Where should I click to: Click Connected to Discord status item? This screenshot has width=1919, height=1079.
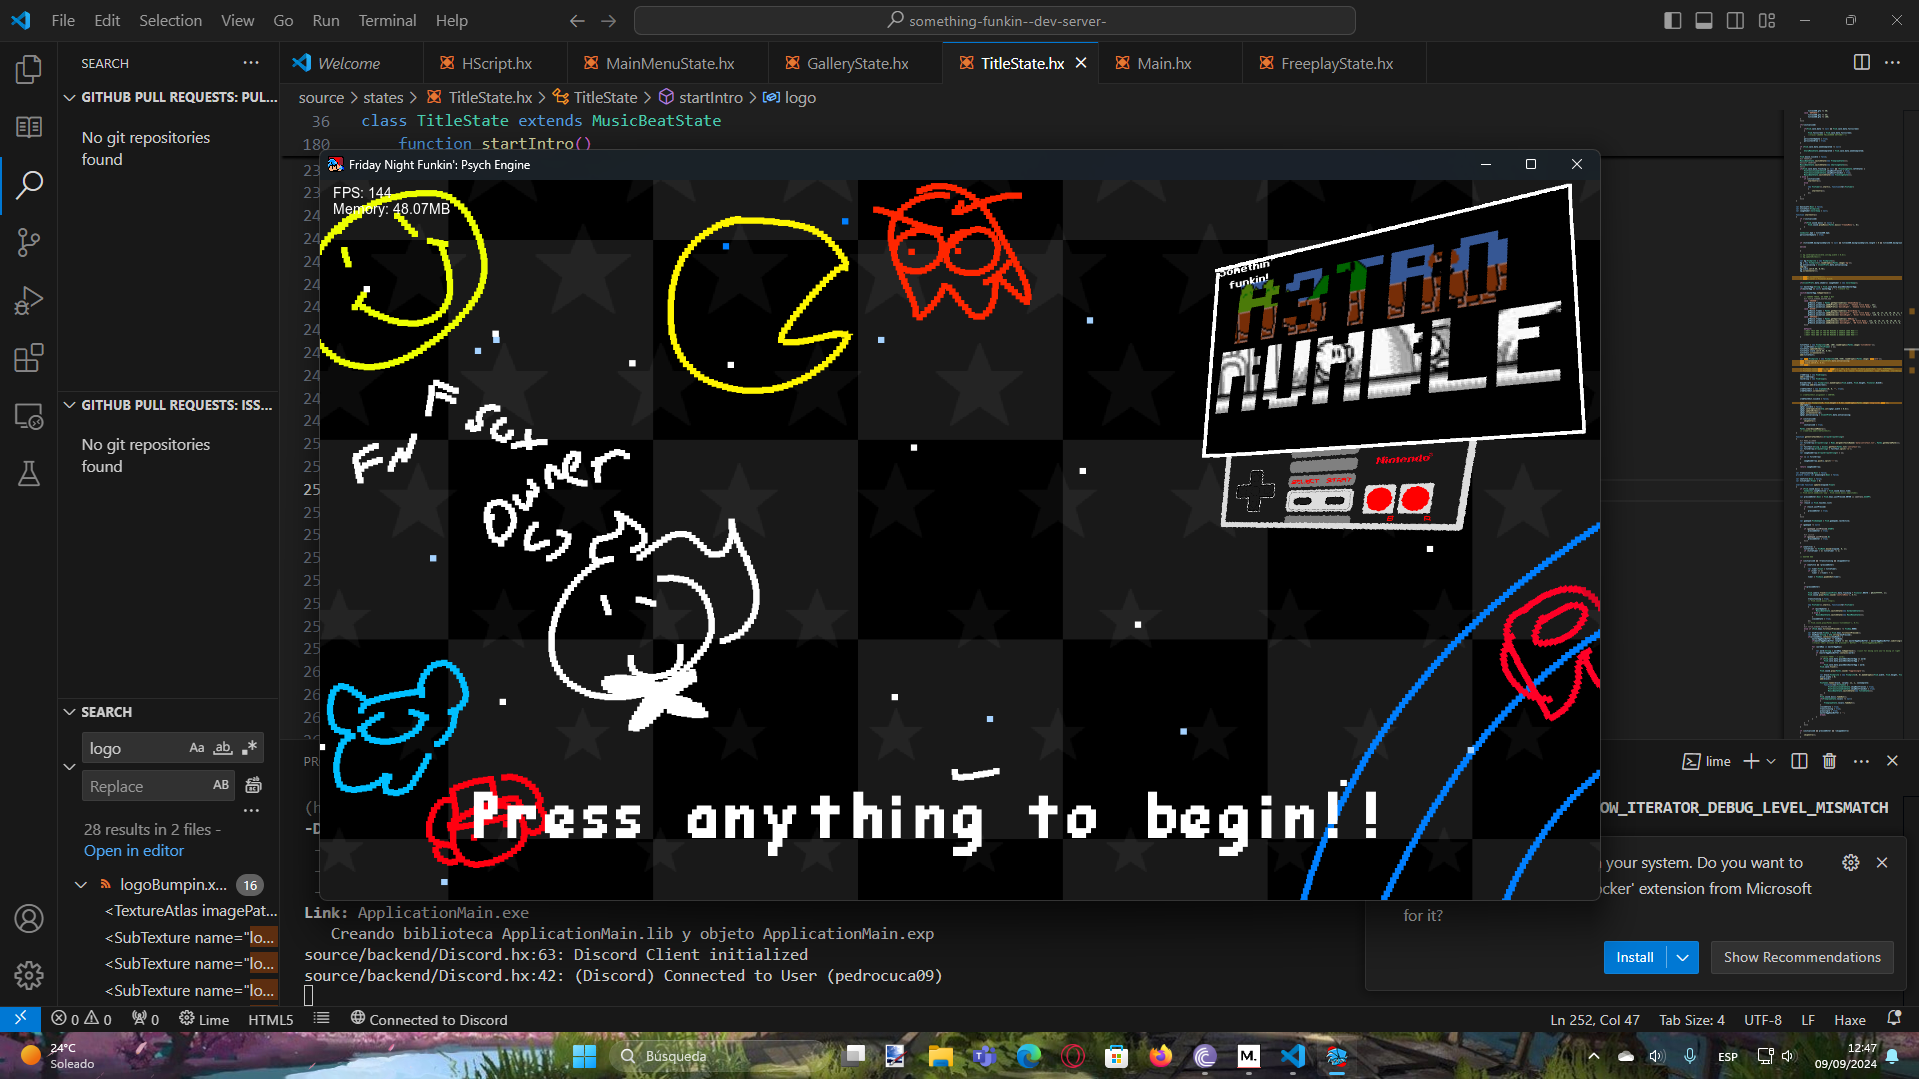429,1019
